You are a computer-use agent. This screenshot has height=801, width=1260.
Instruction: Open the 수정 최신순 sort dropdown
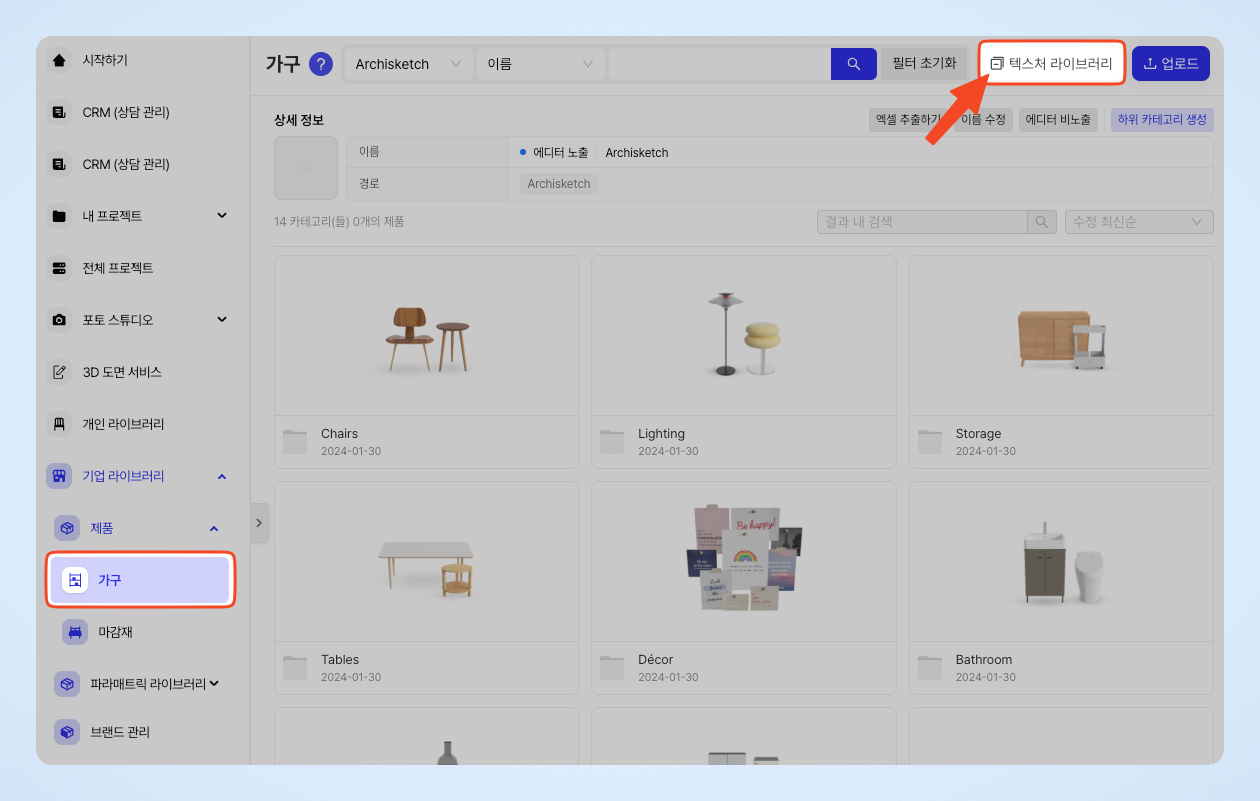click(x=1139, y=222)
